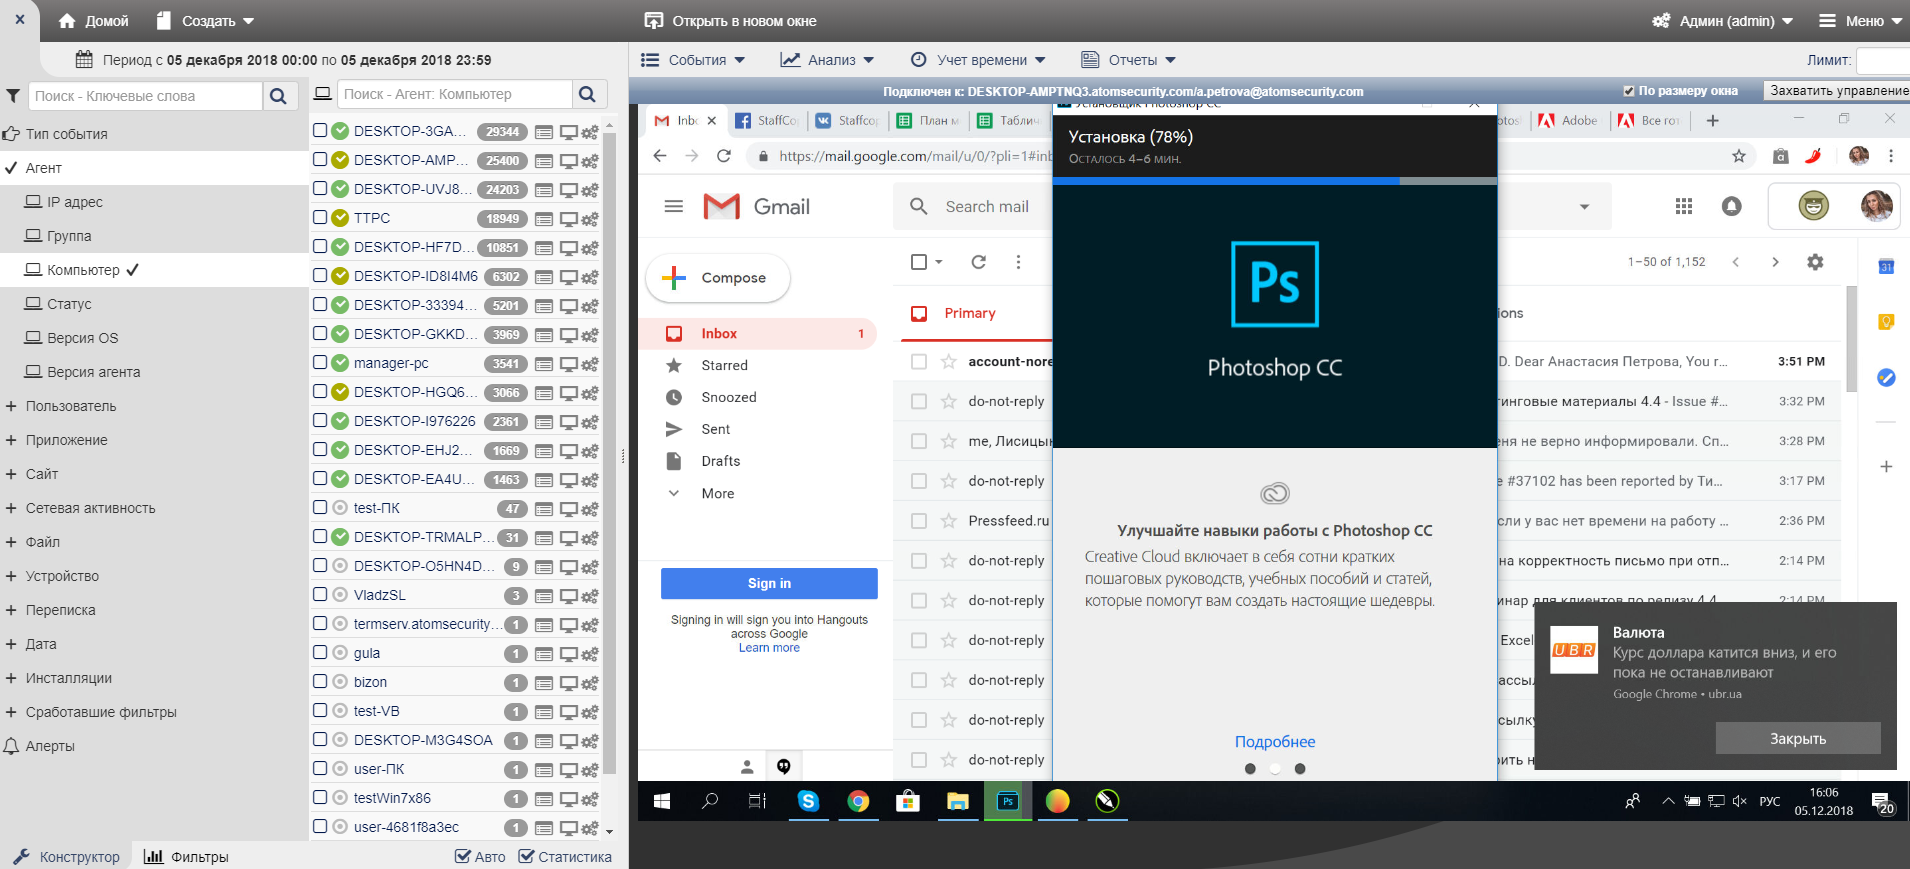Click the keyword search input field
This screenshot has height=869, width=1910.
click(145, 96)
